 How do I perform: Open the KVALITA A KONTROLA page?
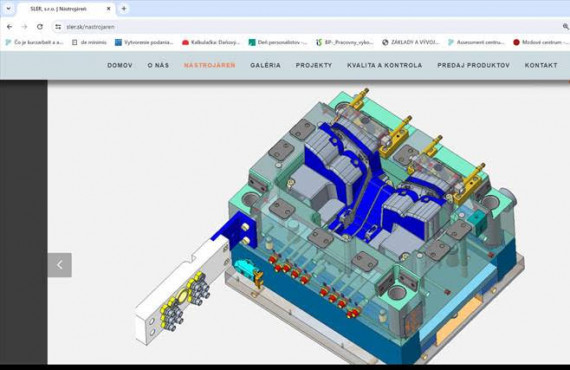(385, 65)
